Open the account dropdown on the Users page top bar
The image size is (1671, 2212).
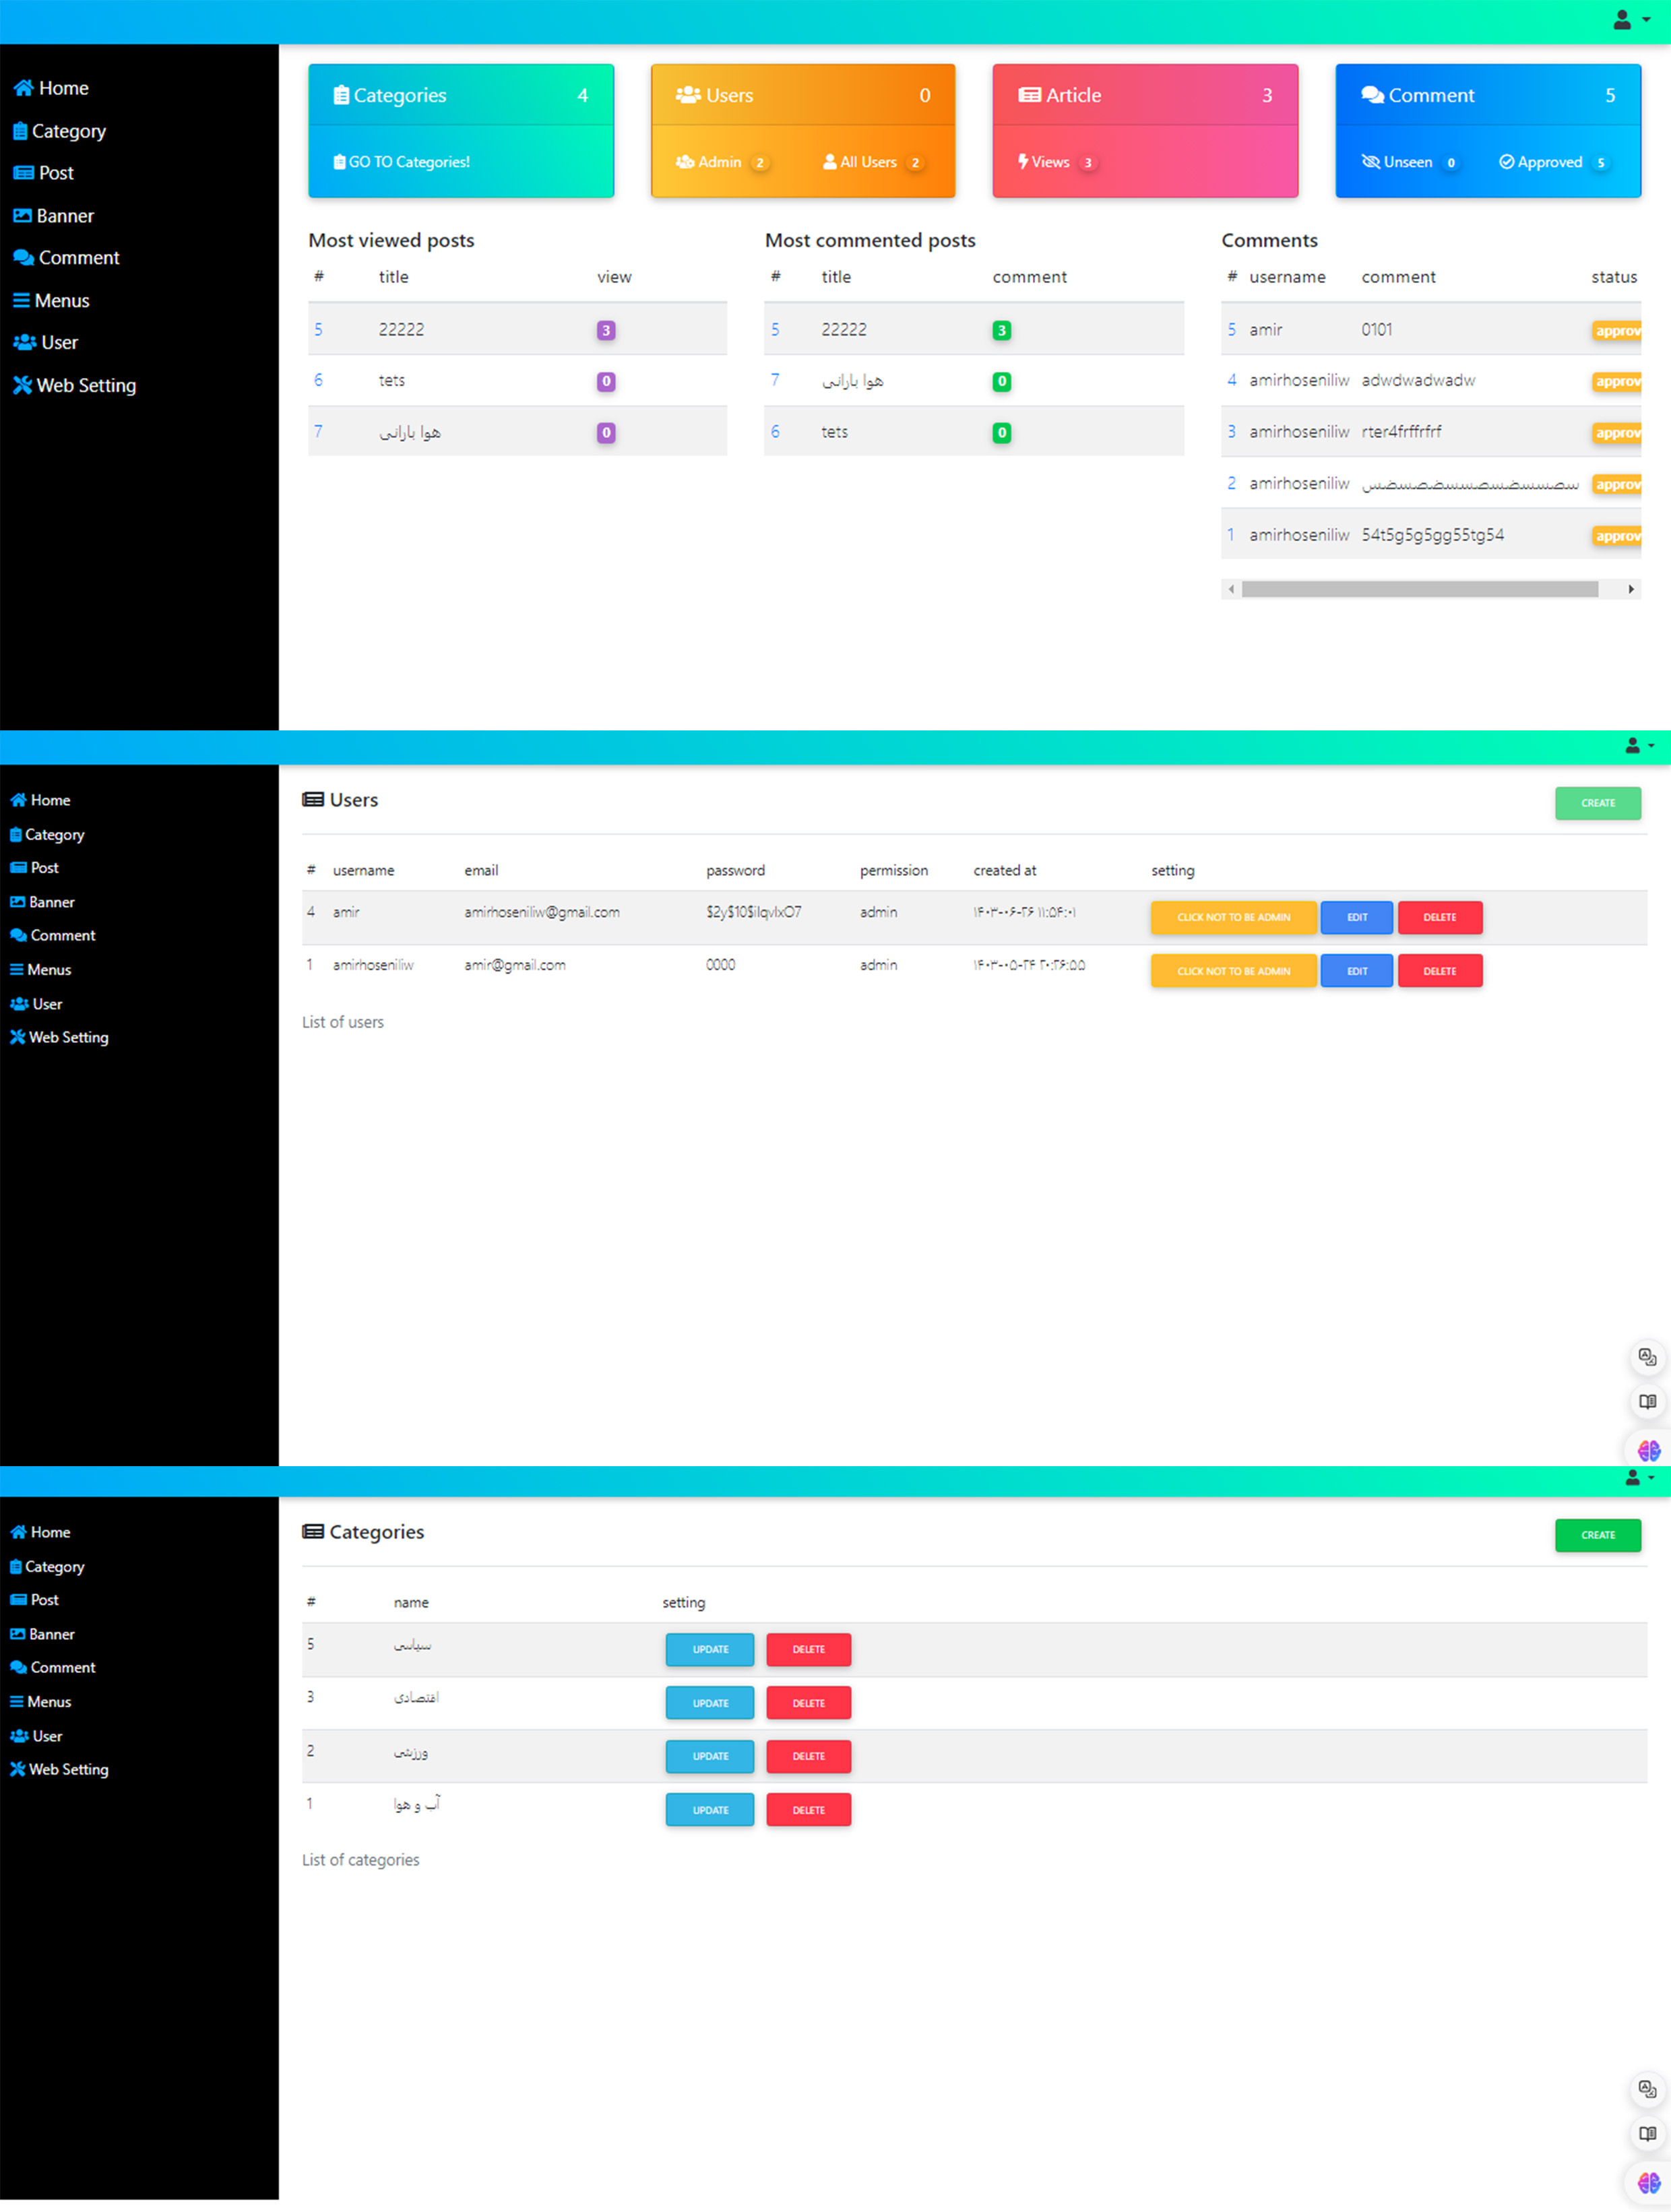coord(1639,746)
